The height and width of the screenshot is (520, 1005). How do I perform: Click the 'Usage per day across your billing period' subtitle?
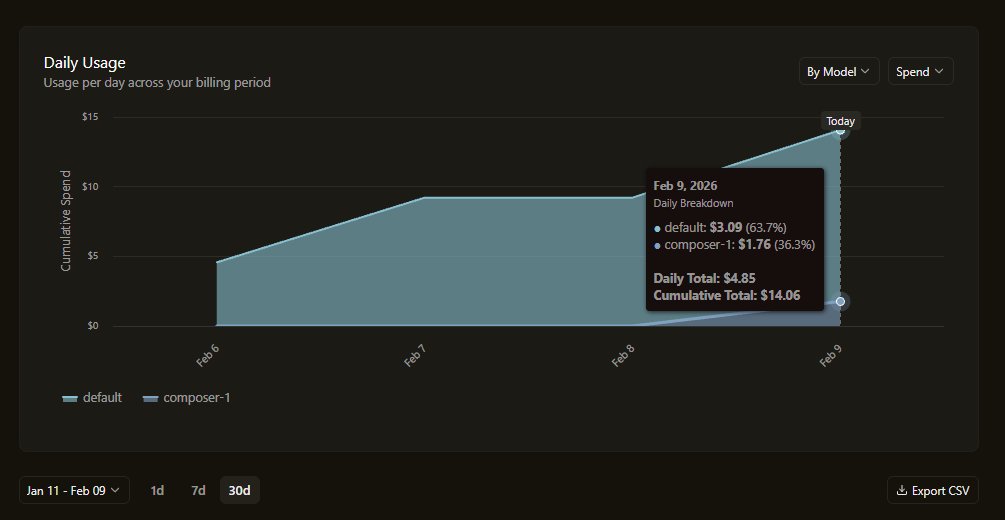coord(157,83)
